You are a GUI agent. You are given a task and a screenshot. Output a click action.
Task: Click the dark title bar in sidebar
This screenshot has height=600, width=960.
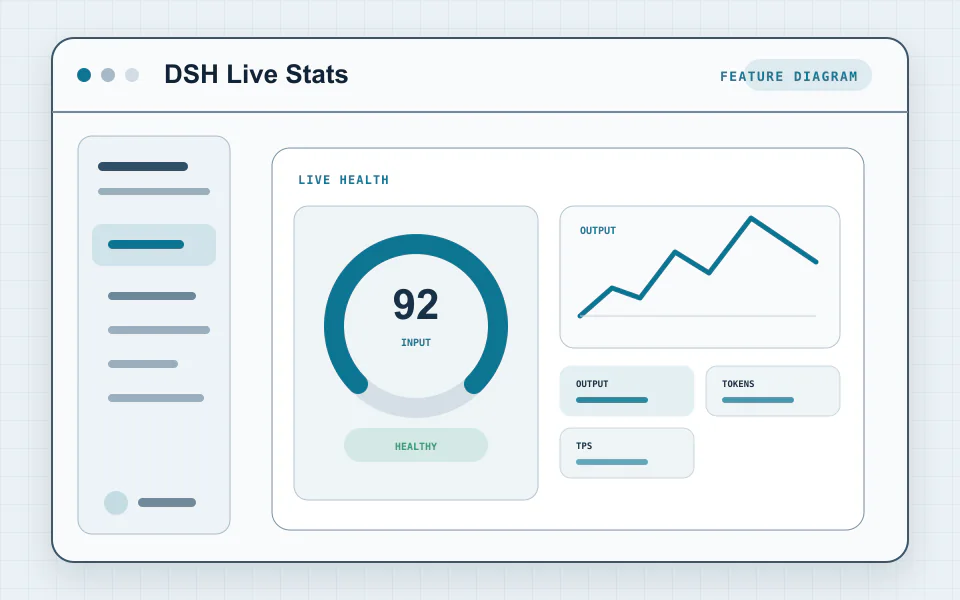[x=143, y=167]
